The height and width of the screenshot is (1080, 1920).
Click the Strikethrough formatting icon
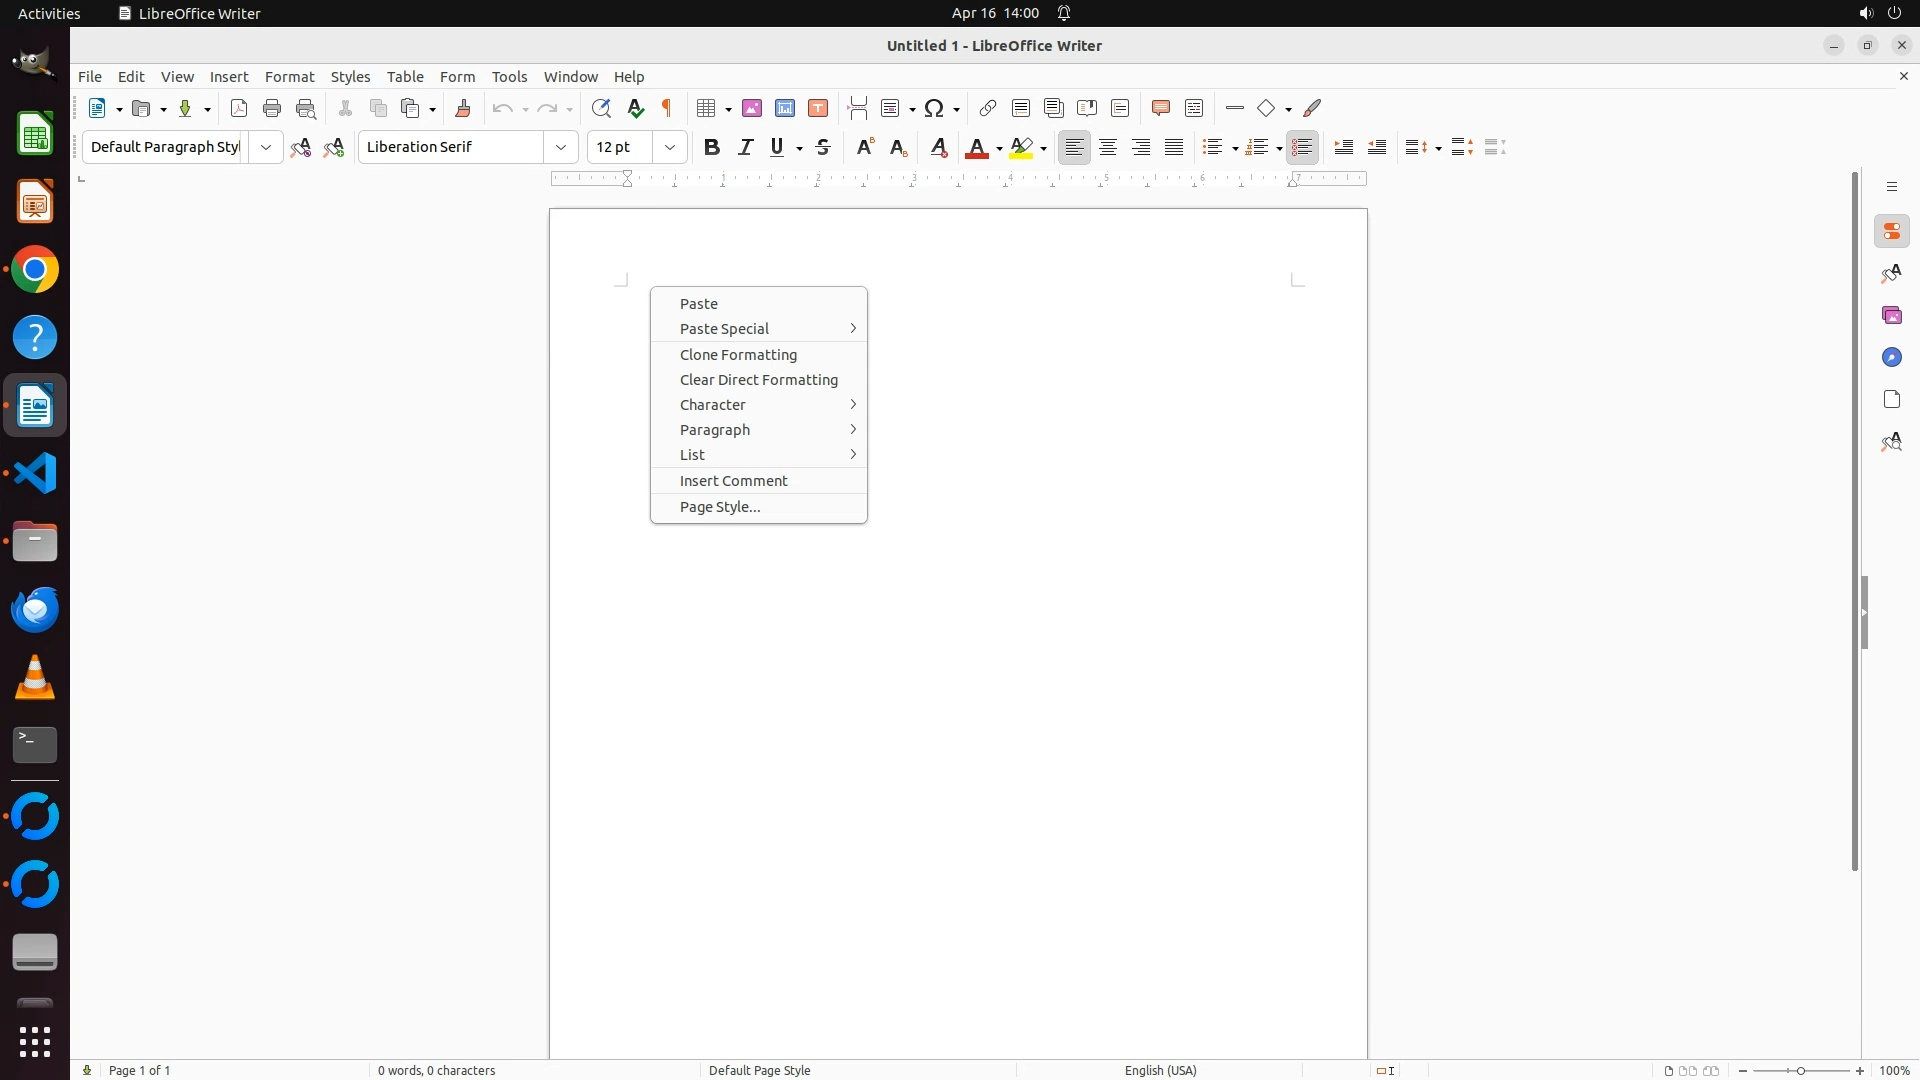pyautogui.click(x=823, y=147)
